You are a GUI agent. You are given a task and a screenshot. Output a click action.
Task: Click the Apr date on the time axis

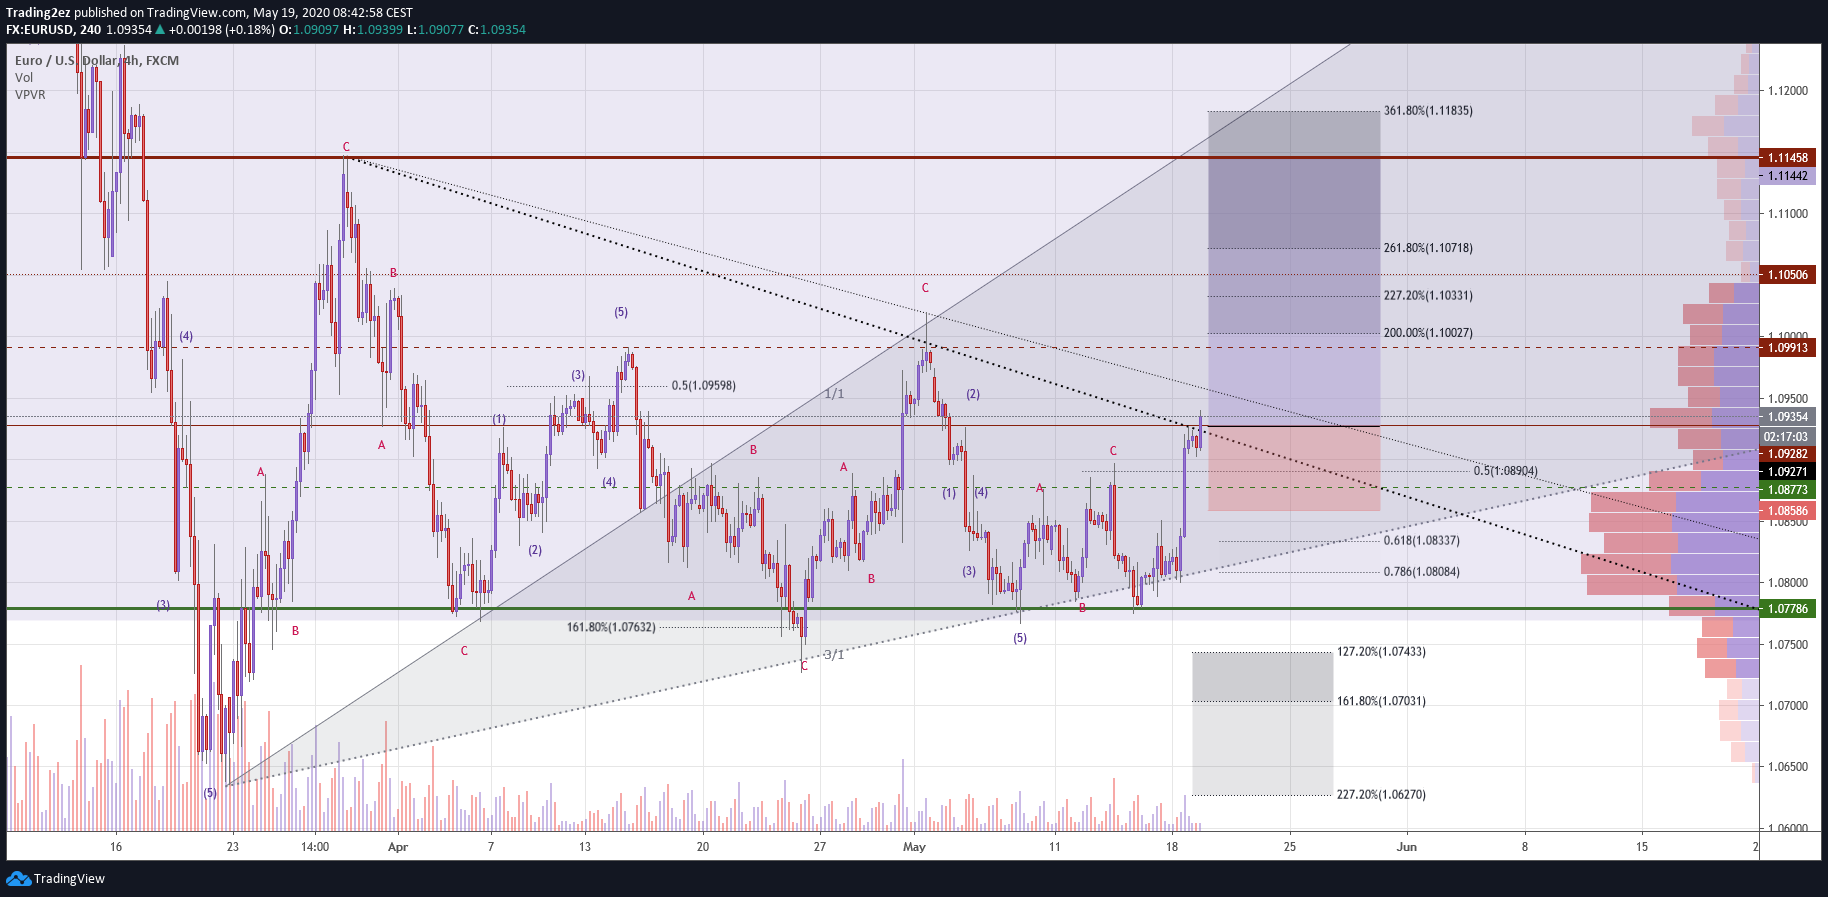point(398,847)
